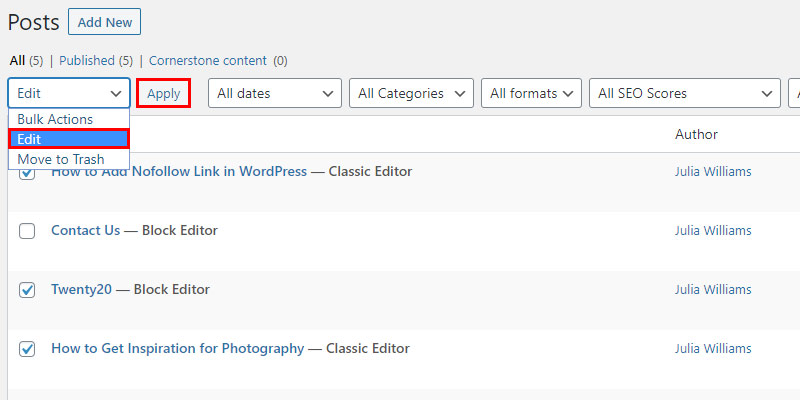
Task: Open the All Categories filter
Action: tap(411, 93)
